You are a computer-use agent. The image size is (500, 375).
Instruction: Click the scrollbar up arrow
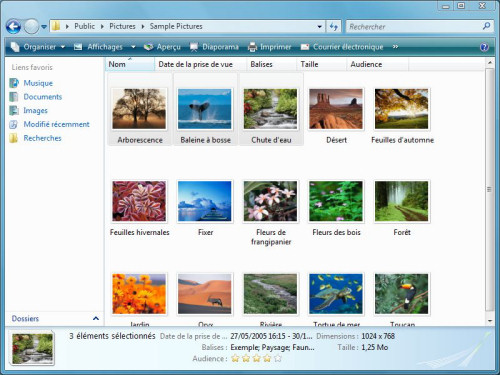click(x=489, y=63)
